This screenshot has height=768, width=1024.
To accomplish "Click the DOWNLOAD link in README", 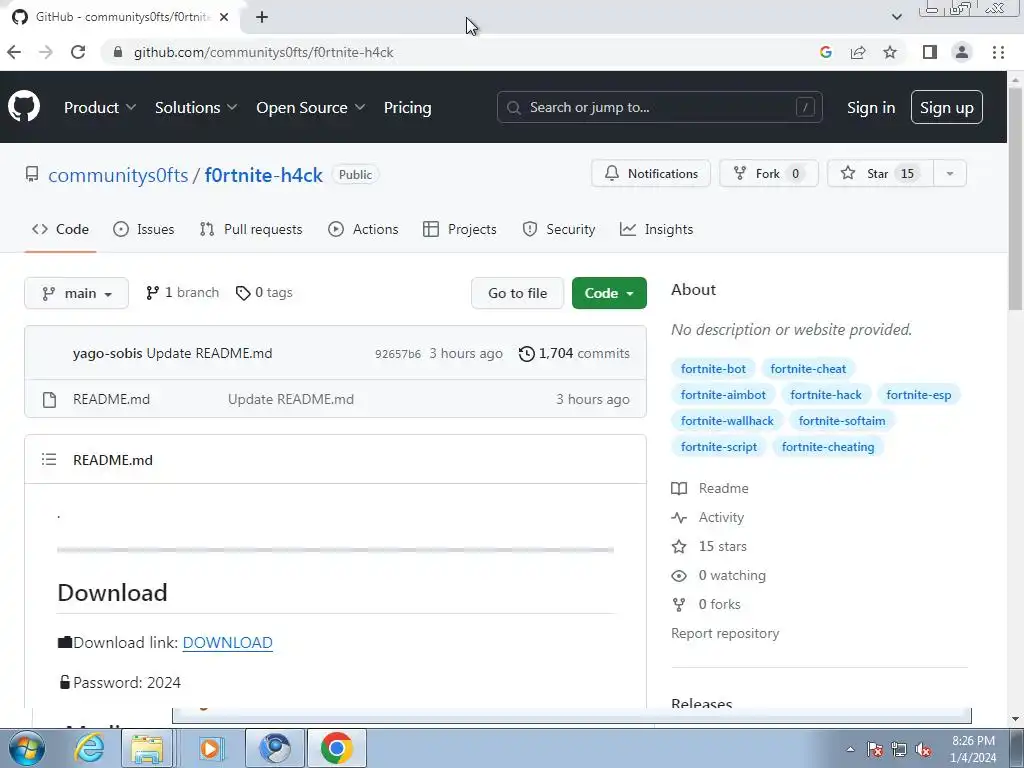I will pos(227,643).
